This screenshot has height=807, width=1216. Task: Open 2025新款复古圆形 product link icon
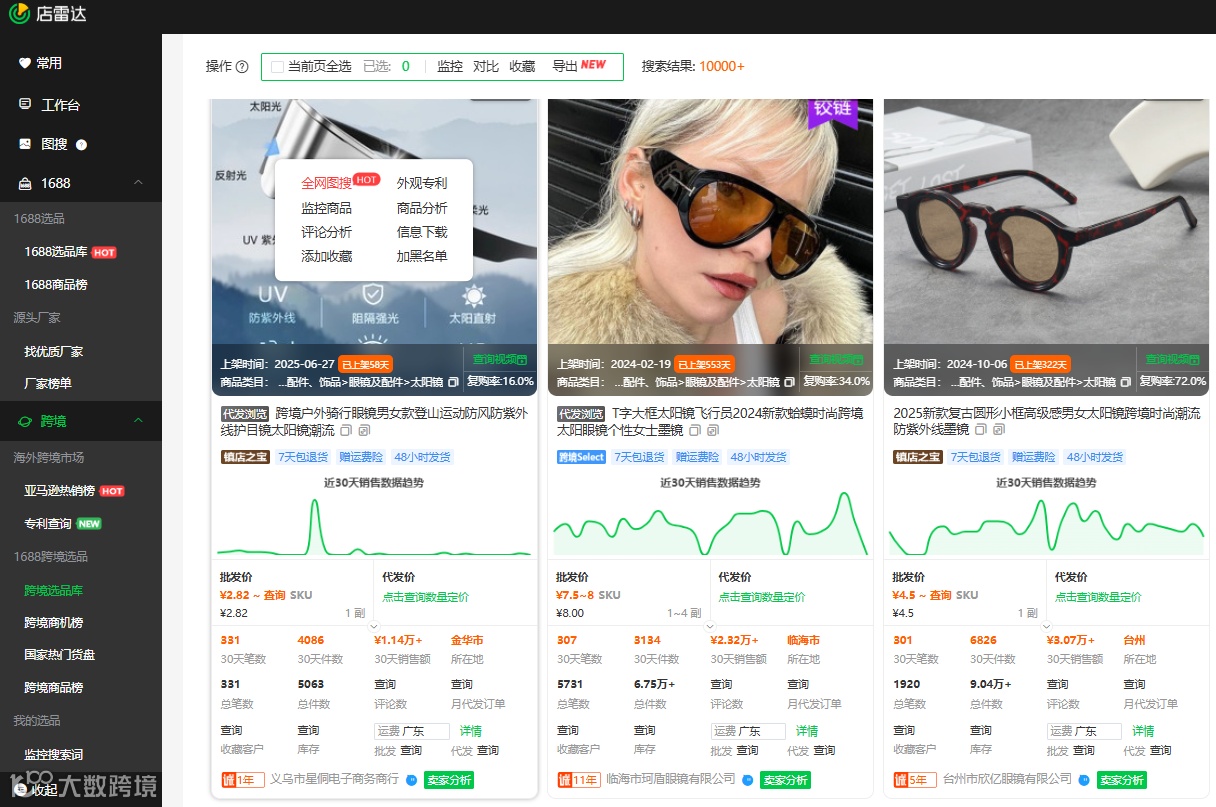click(x=999, y=430)
